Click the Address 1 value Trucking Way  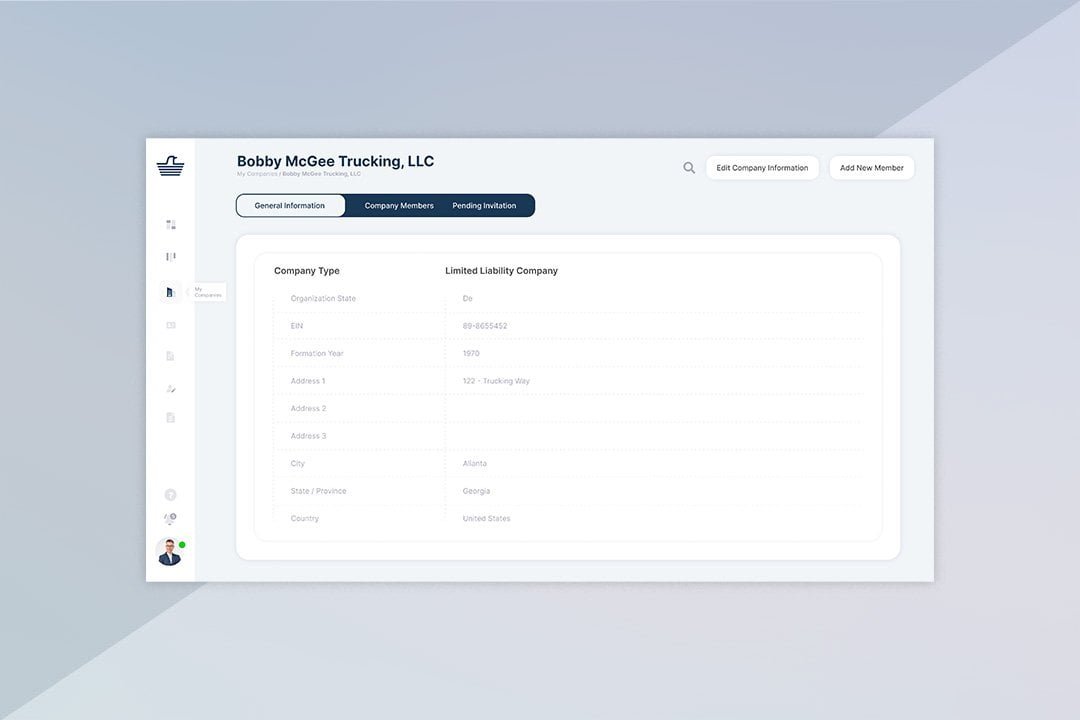[496, 381]
